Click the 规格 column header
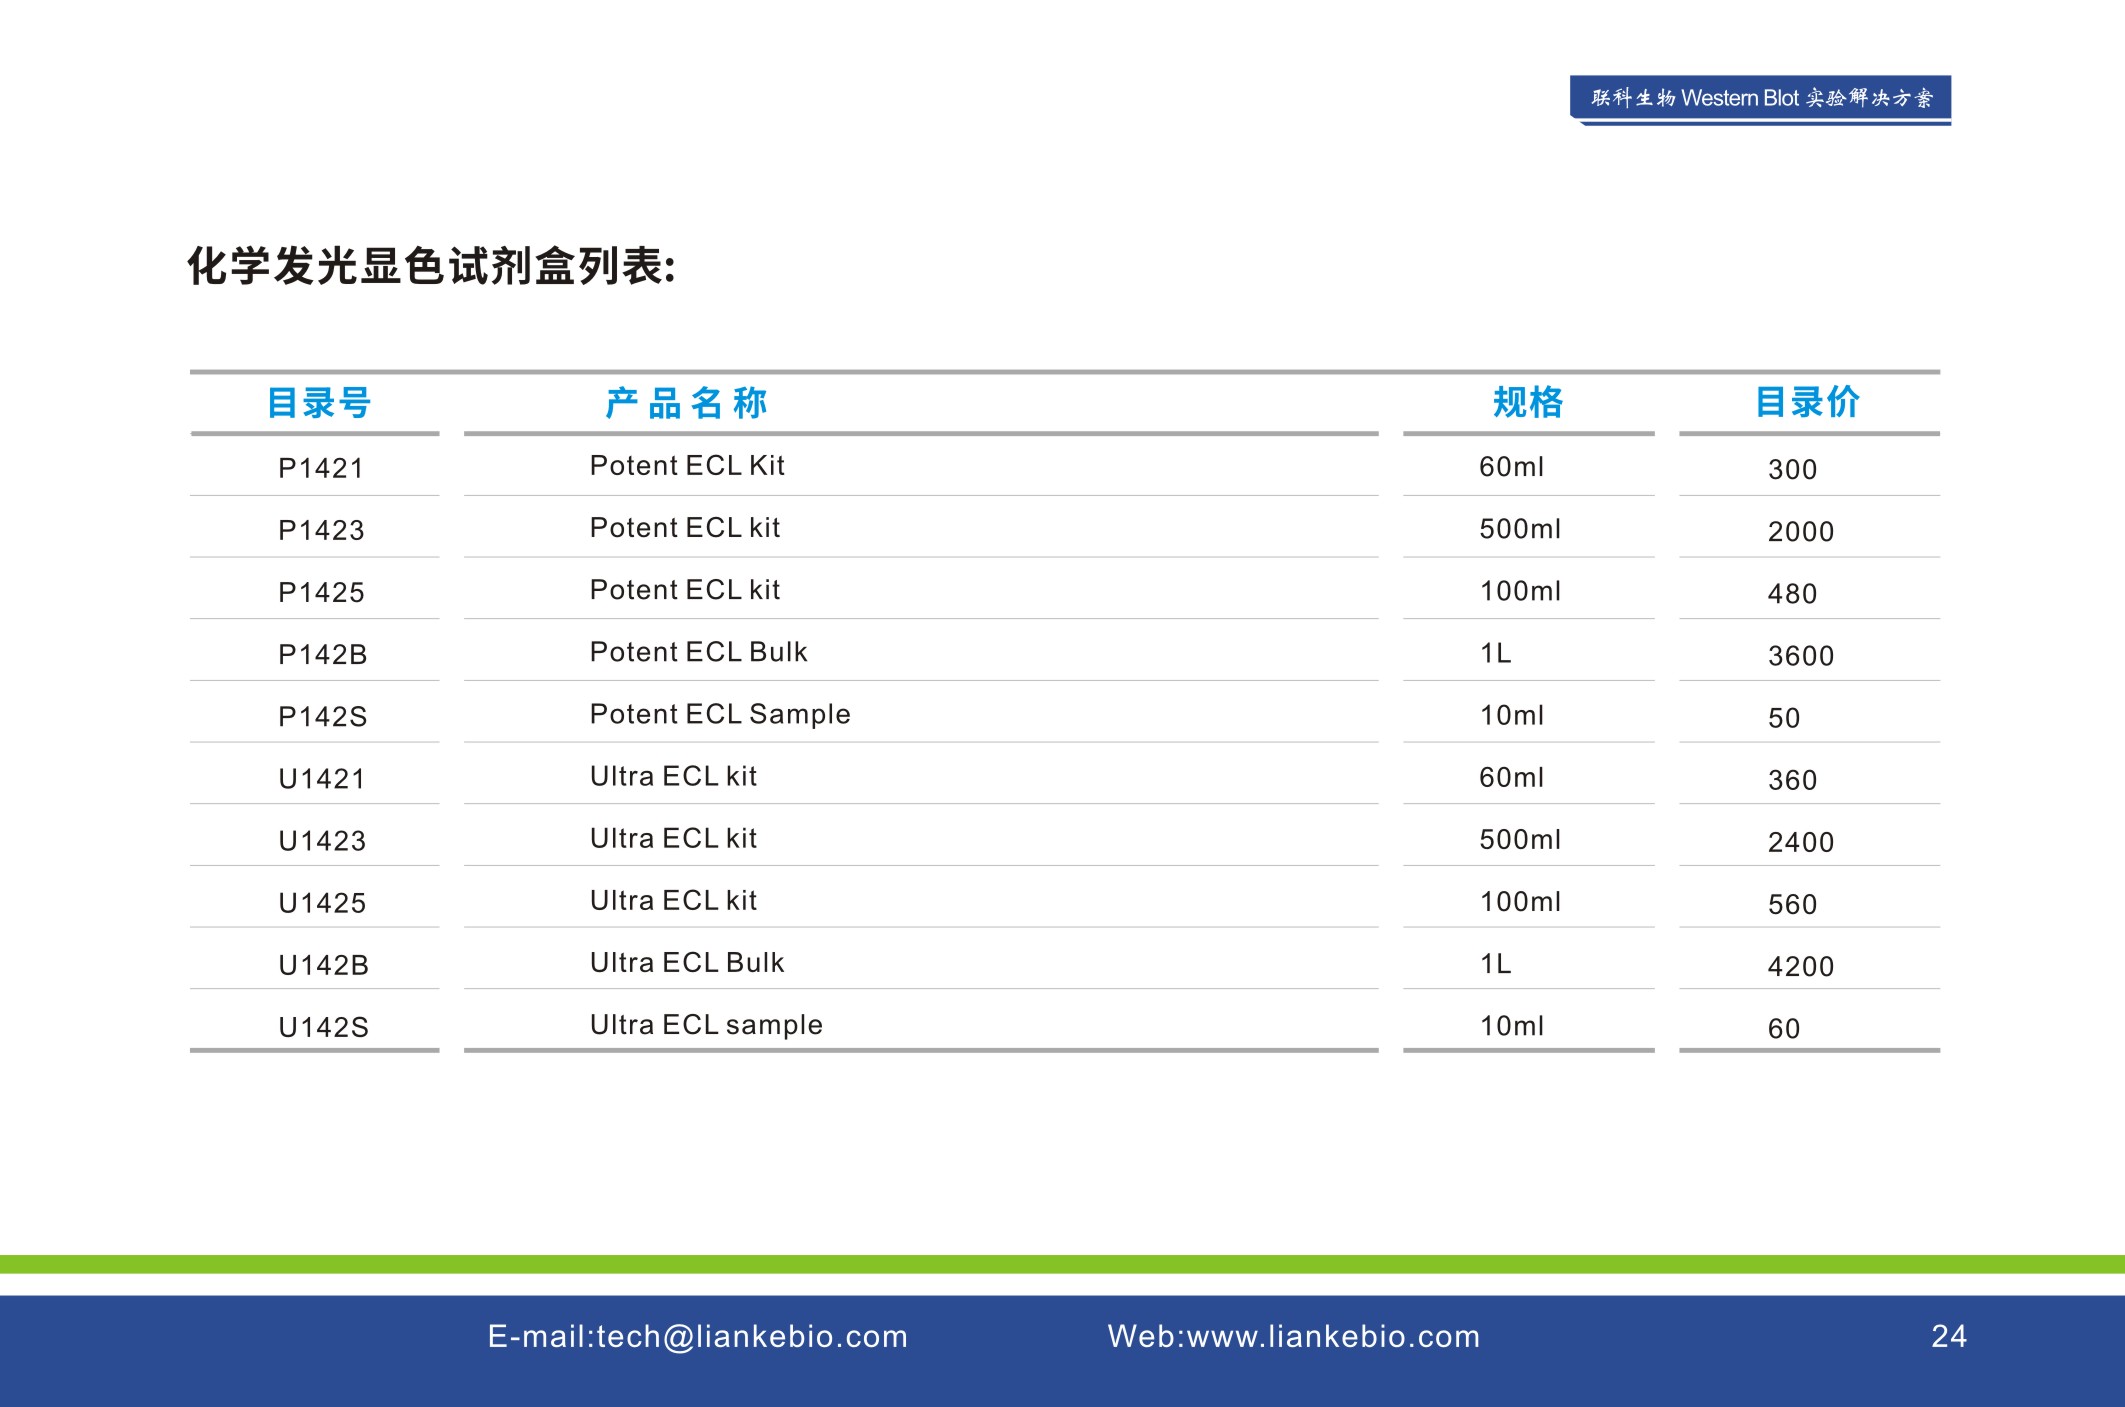 (1528, 402)
